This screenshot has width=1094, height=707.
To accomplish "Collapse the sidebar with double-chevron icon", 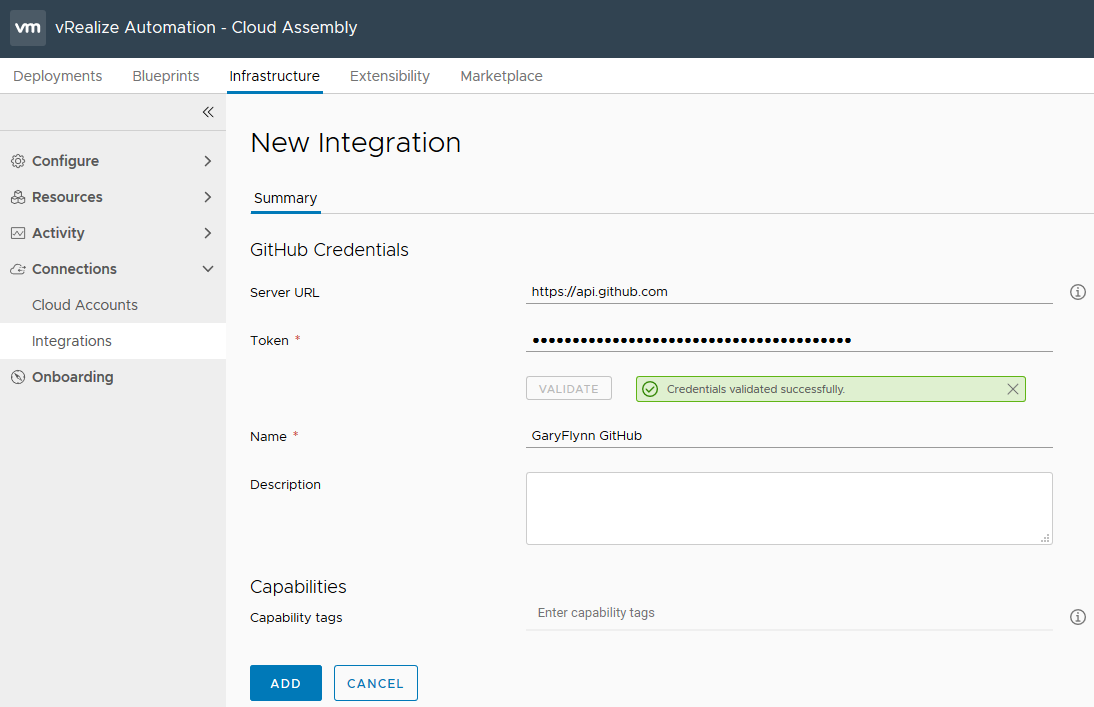I will (208, 112).
